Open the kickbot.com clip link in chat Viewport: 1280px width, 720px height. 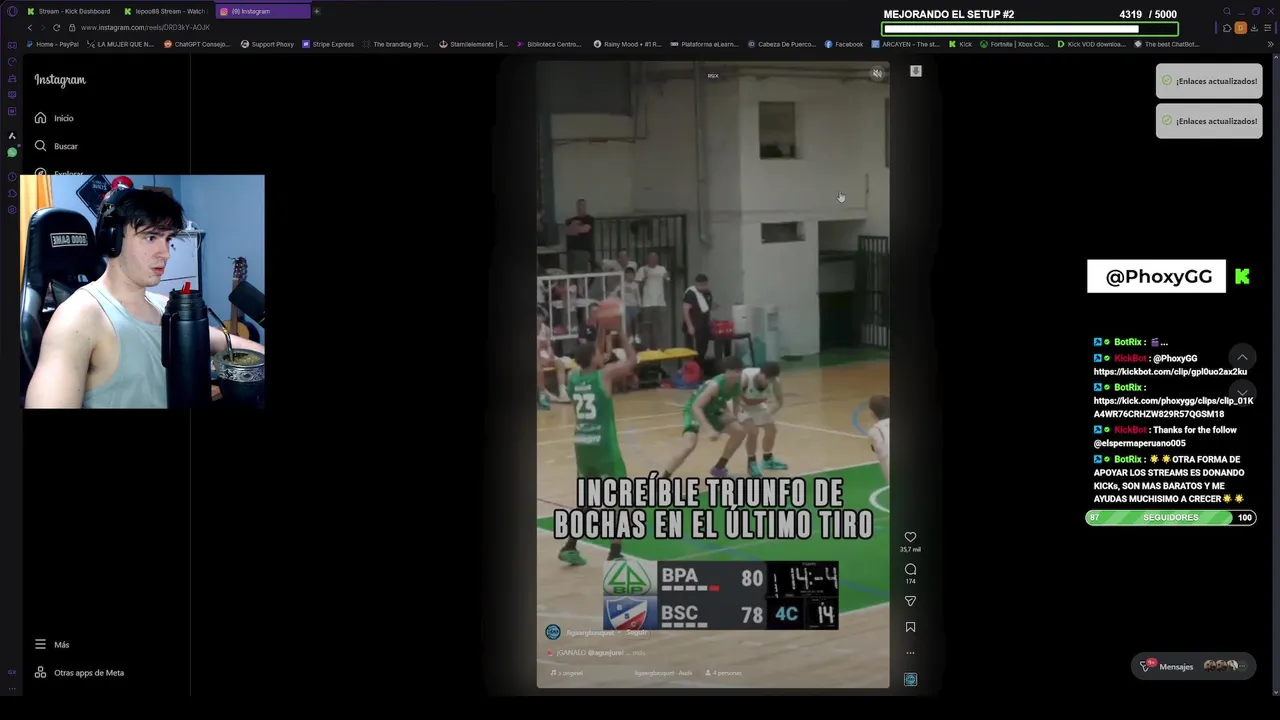[1170, 371]
